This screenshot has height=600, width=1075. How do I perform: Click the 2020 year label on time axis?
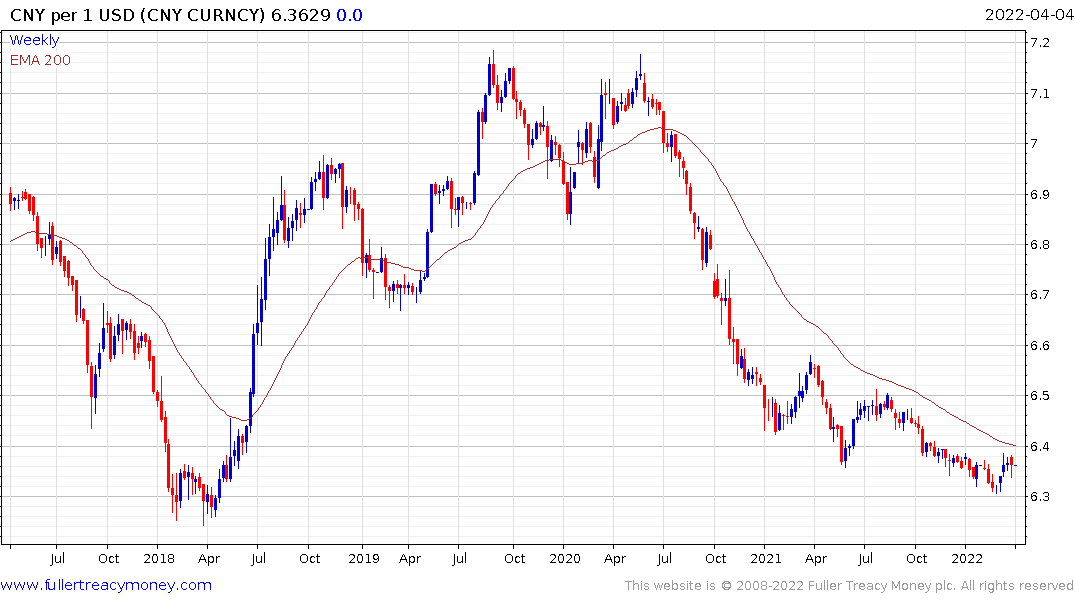coord(565,558)
